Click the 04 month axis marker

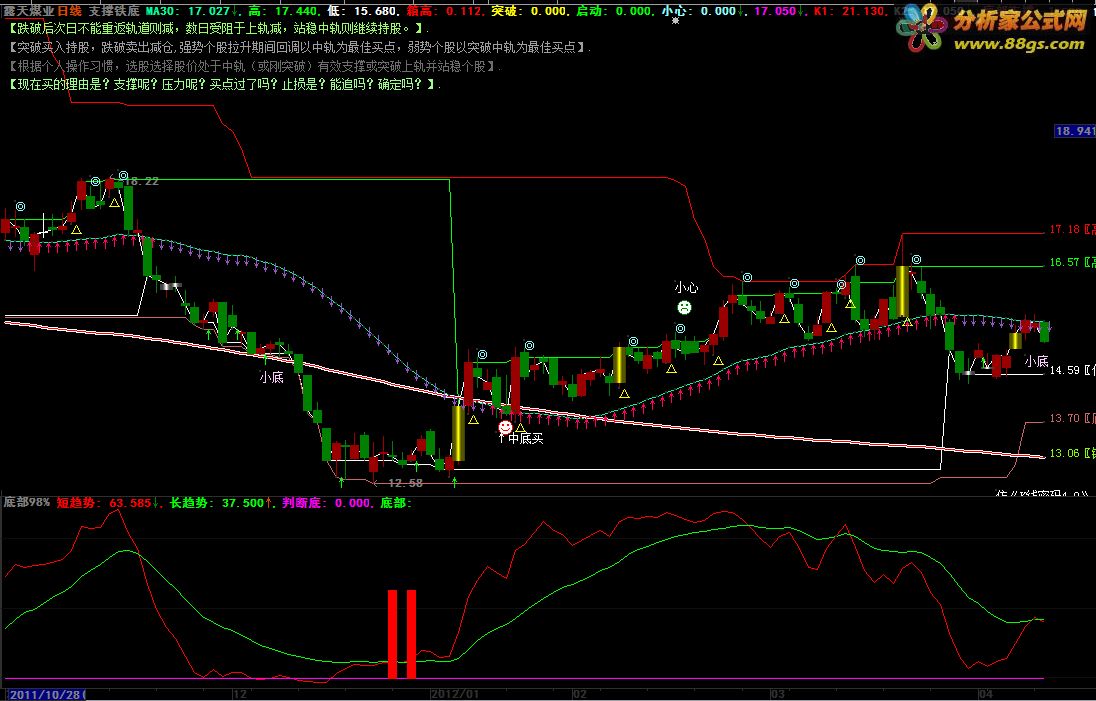coord(985,694)
